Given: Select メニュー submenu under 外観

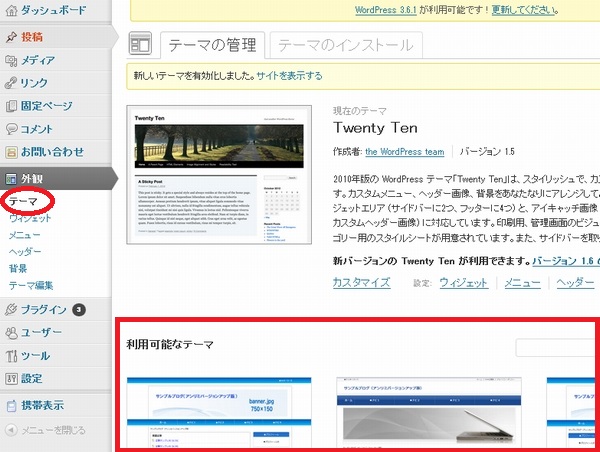Looking at the screenshot, I should (24, 235).
